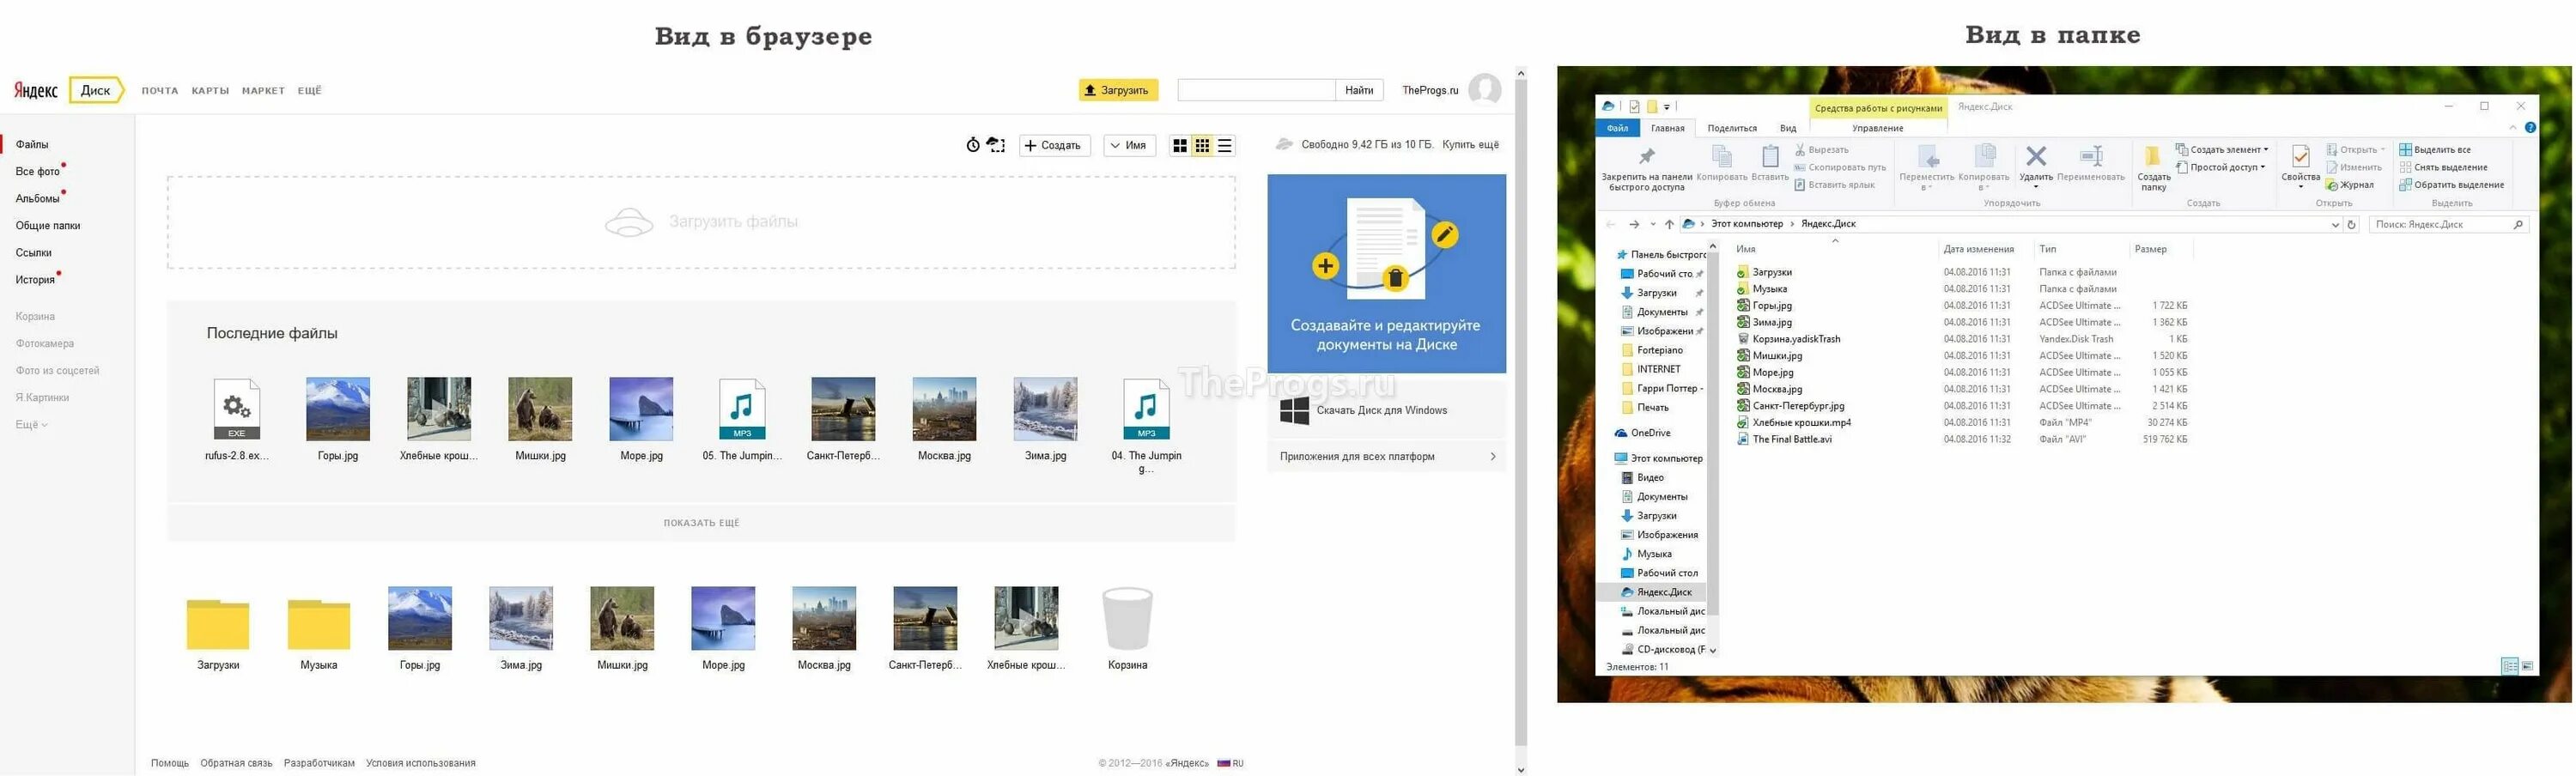Open Управление tab in Explorer
This screenshot has width=2576, height=776.
pos(1877,128)
